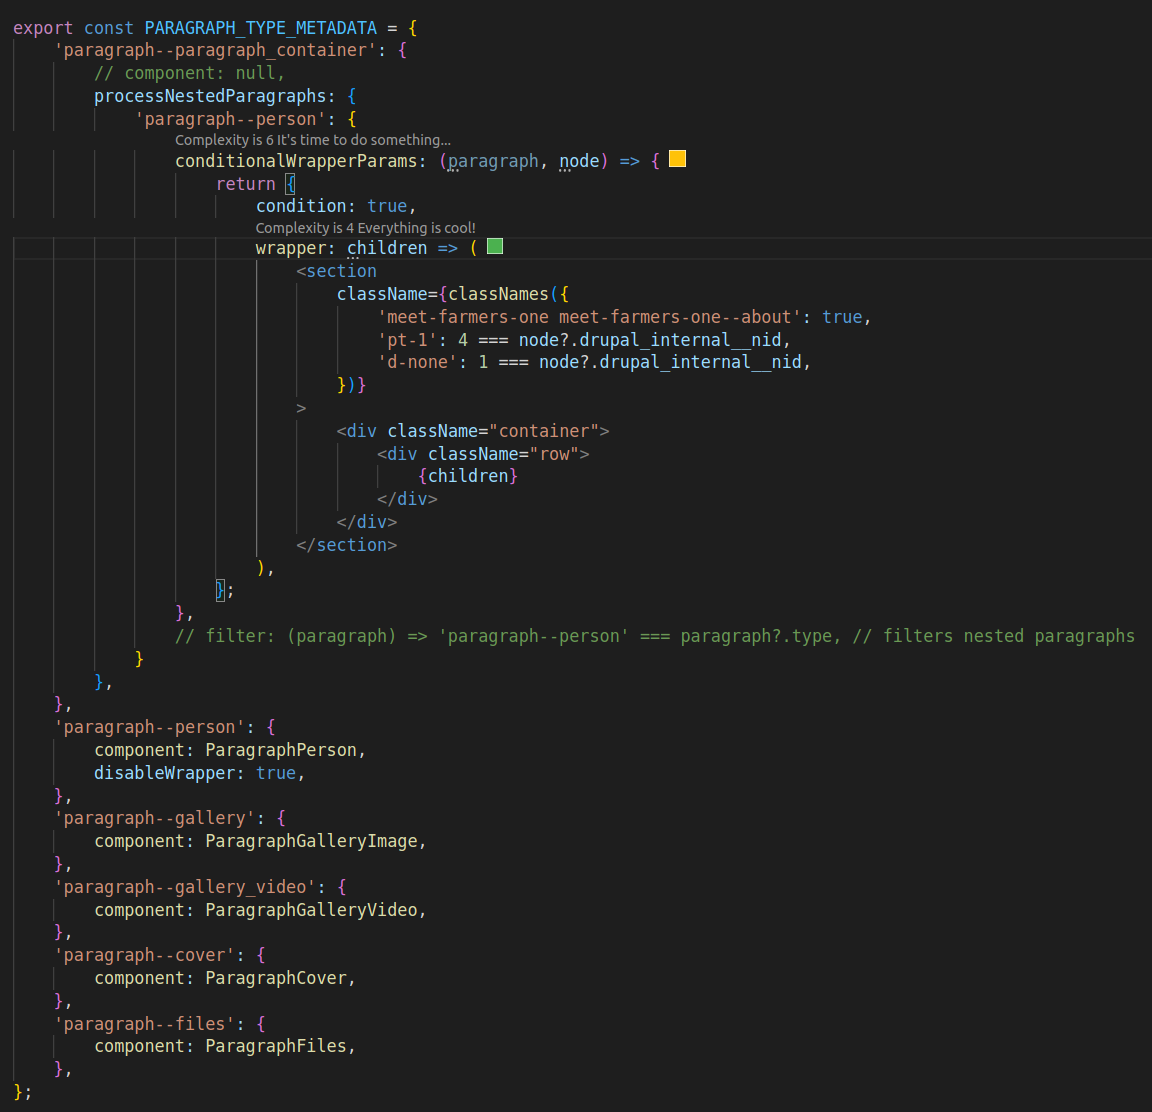This screenshot has width=1152, height=1112.
Task: Click the 'd-none' class key
Action: click(417, 362)
